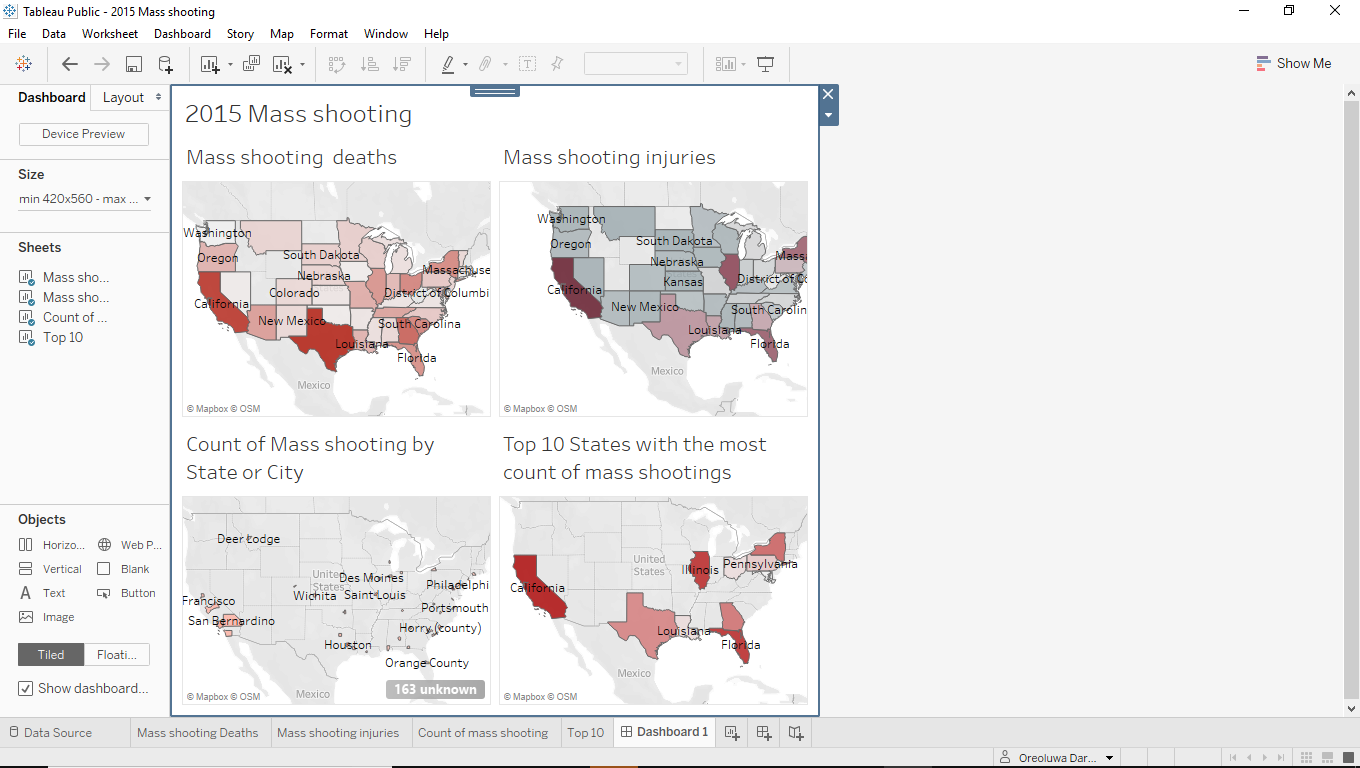Open the Size dropdown showing min 420x560
This screenshot has width=1360, height=768.
(x=83, y=199)
